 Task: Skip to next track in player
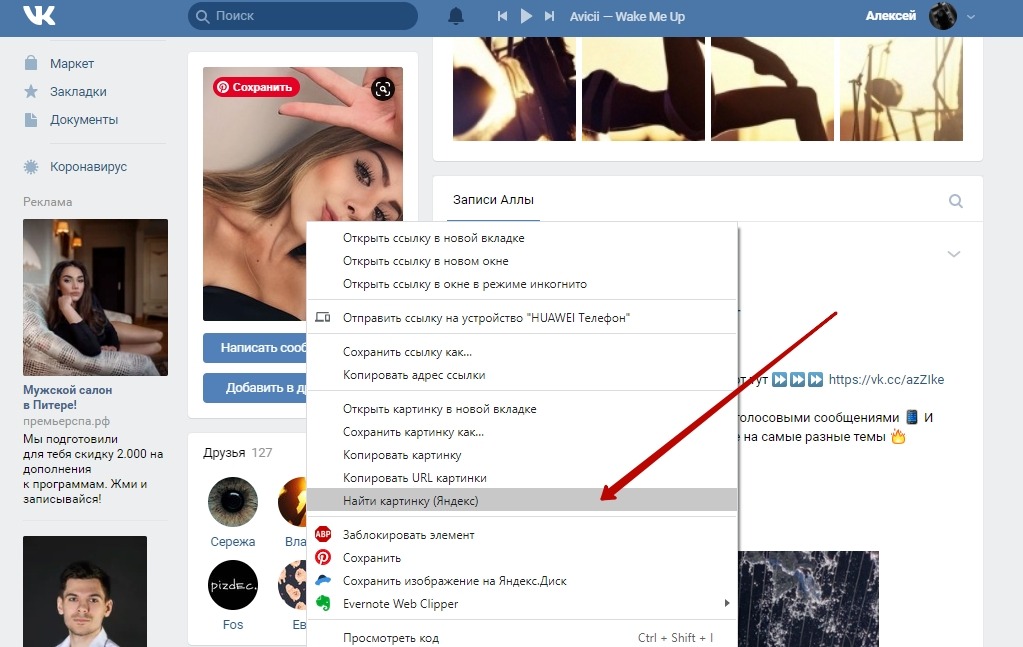coord(549,16)
